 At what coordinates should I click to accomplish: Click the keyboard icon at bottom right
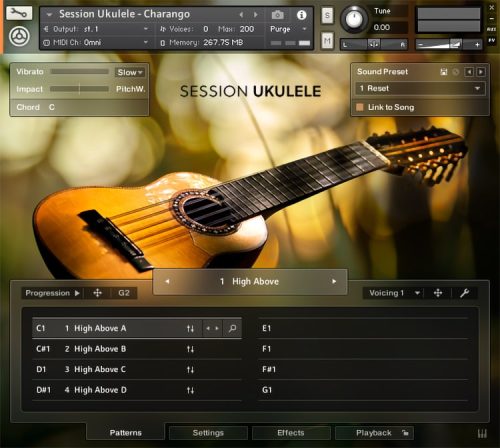tap(482, 433)
